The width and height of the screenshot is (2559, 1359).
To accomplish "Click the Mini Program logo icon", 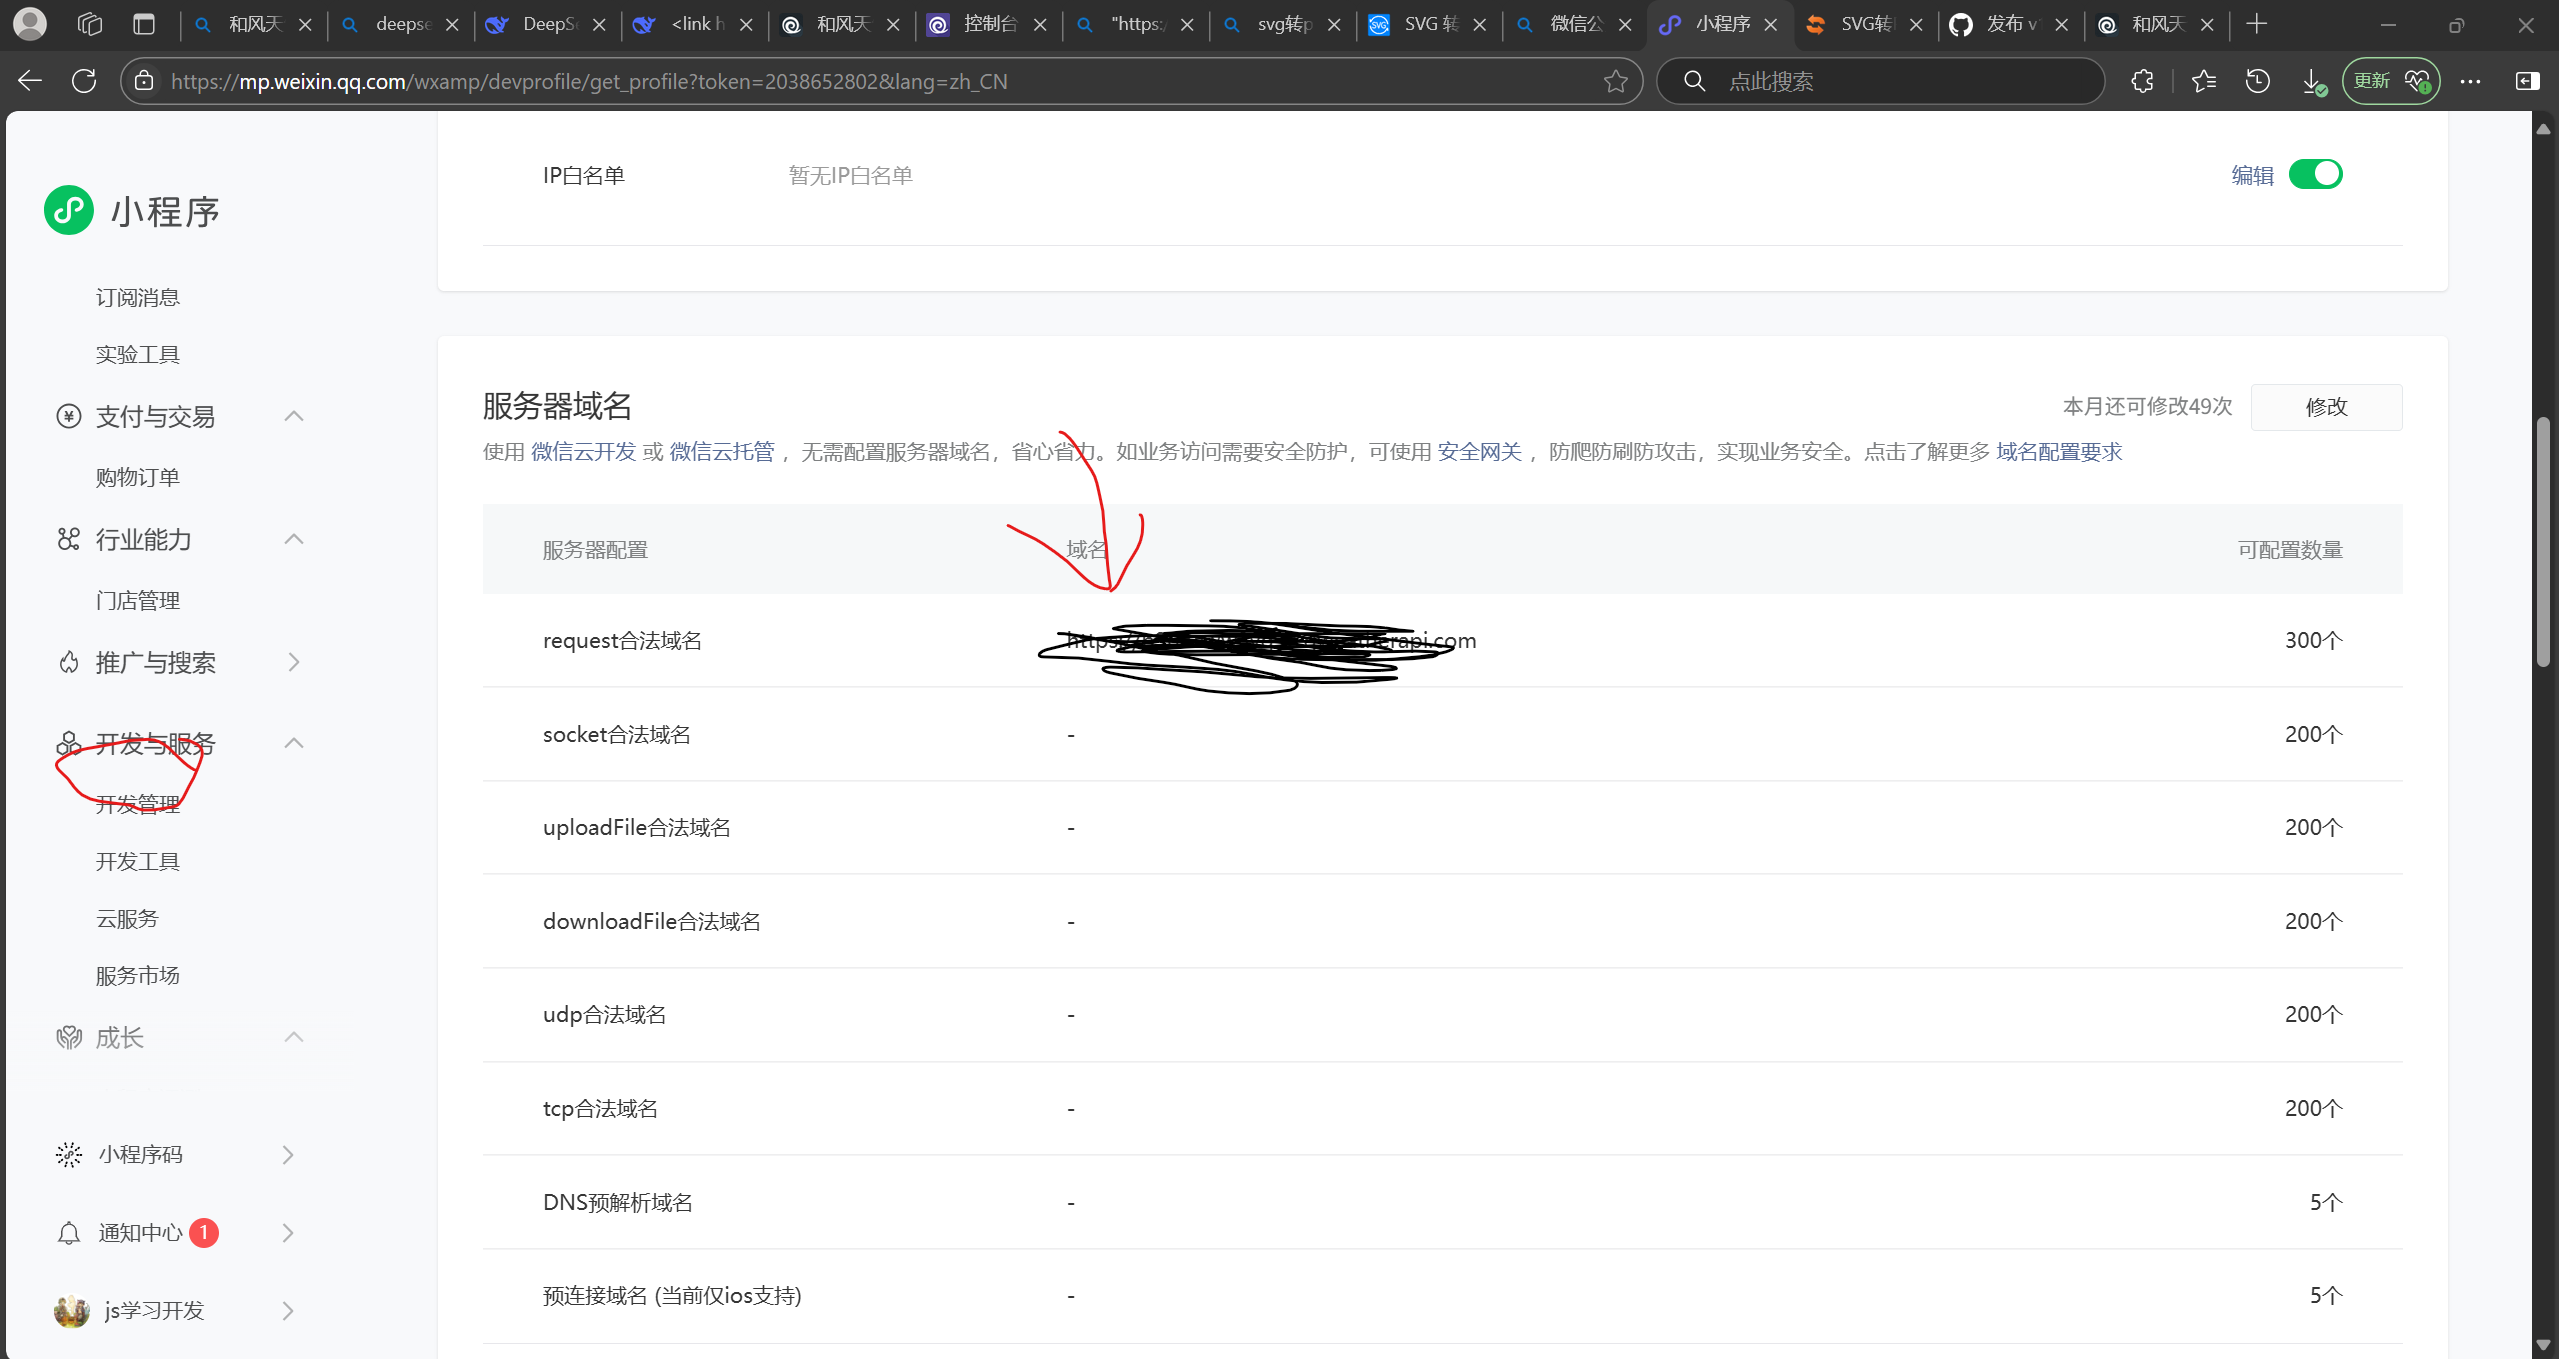I will coord(69,210).
